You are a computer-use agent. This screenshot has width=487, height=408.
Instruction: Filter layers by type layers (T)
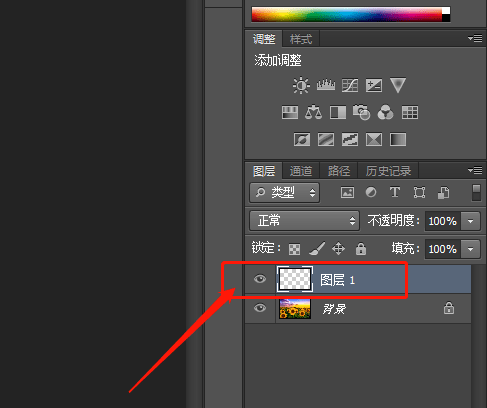(x=395, y=192)
